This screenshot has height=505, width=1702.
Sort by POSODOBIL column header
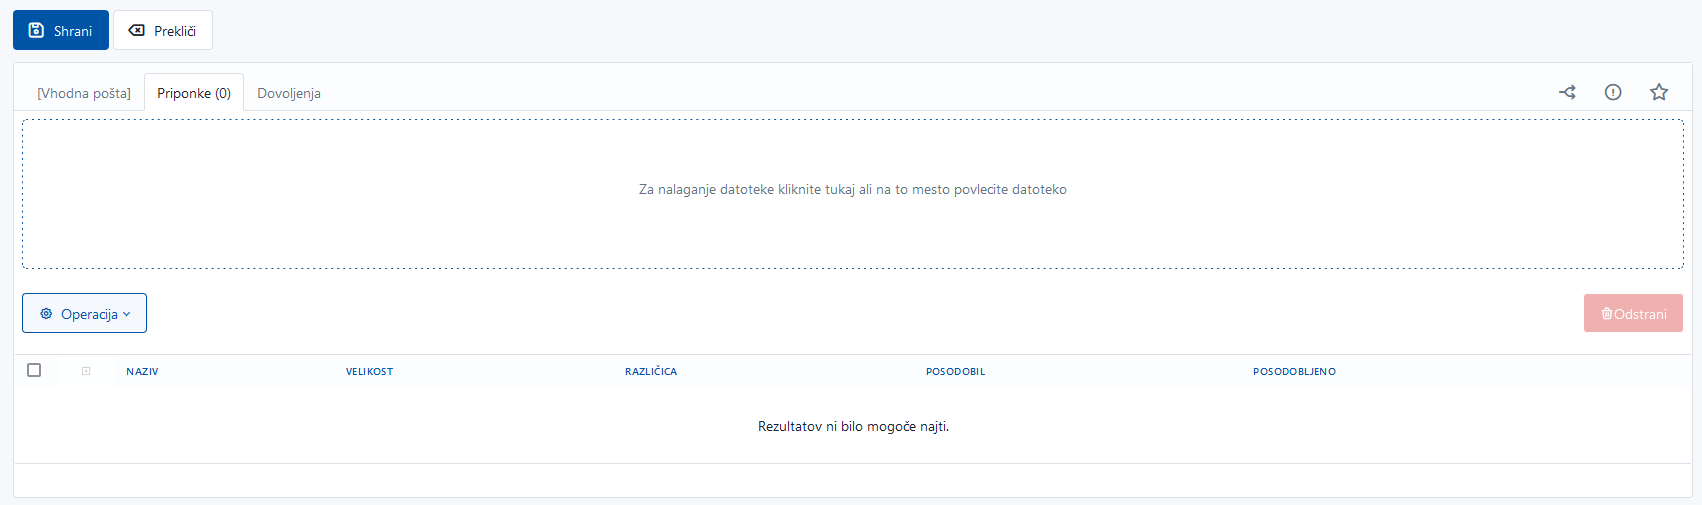[955, 371]
